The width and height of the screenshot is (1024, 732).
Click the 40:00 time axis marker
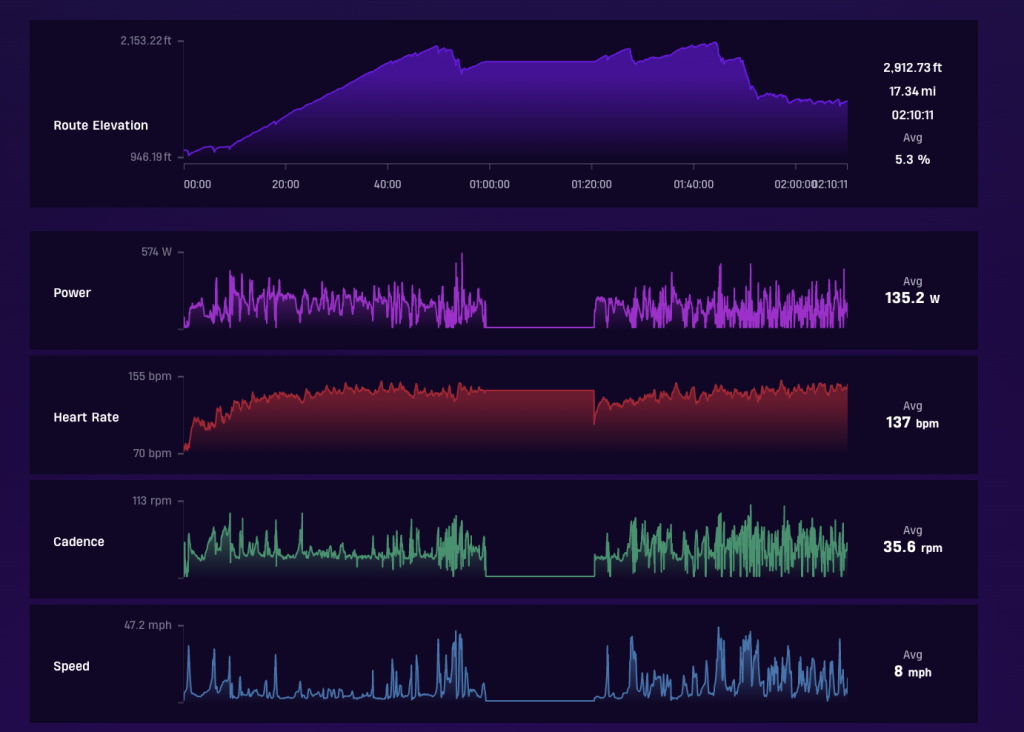click(x=387, y=184)
